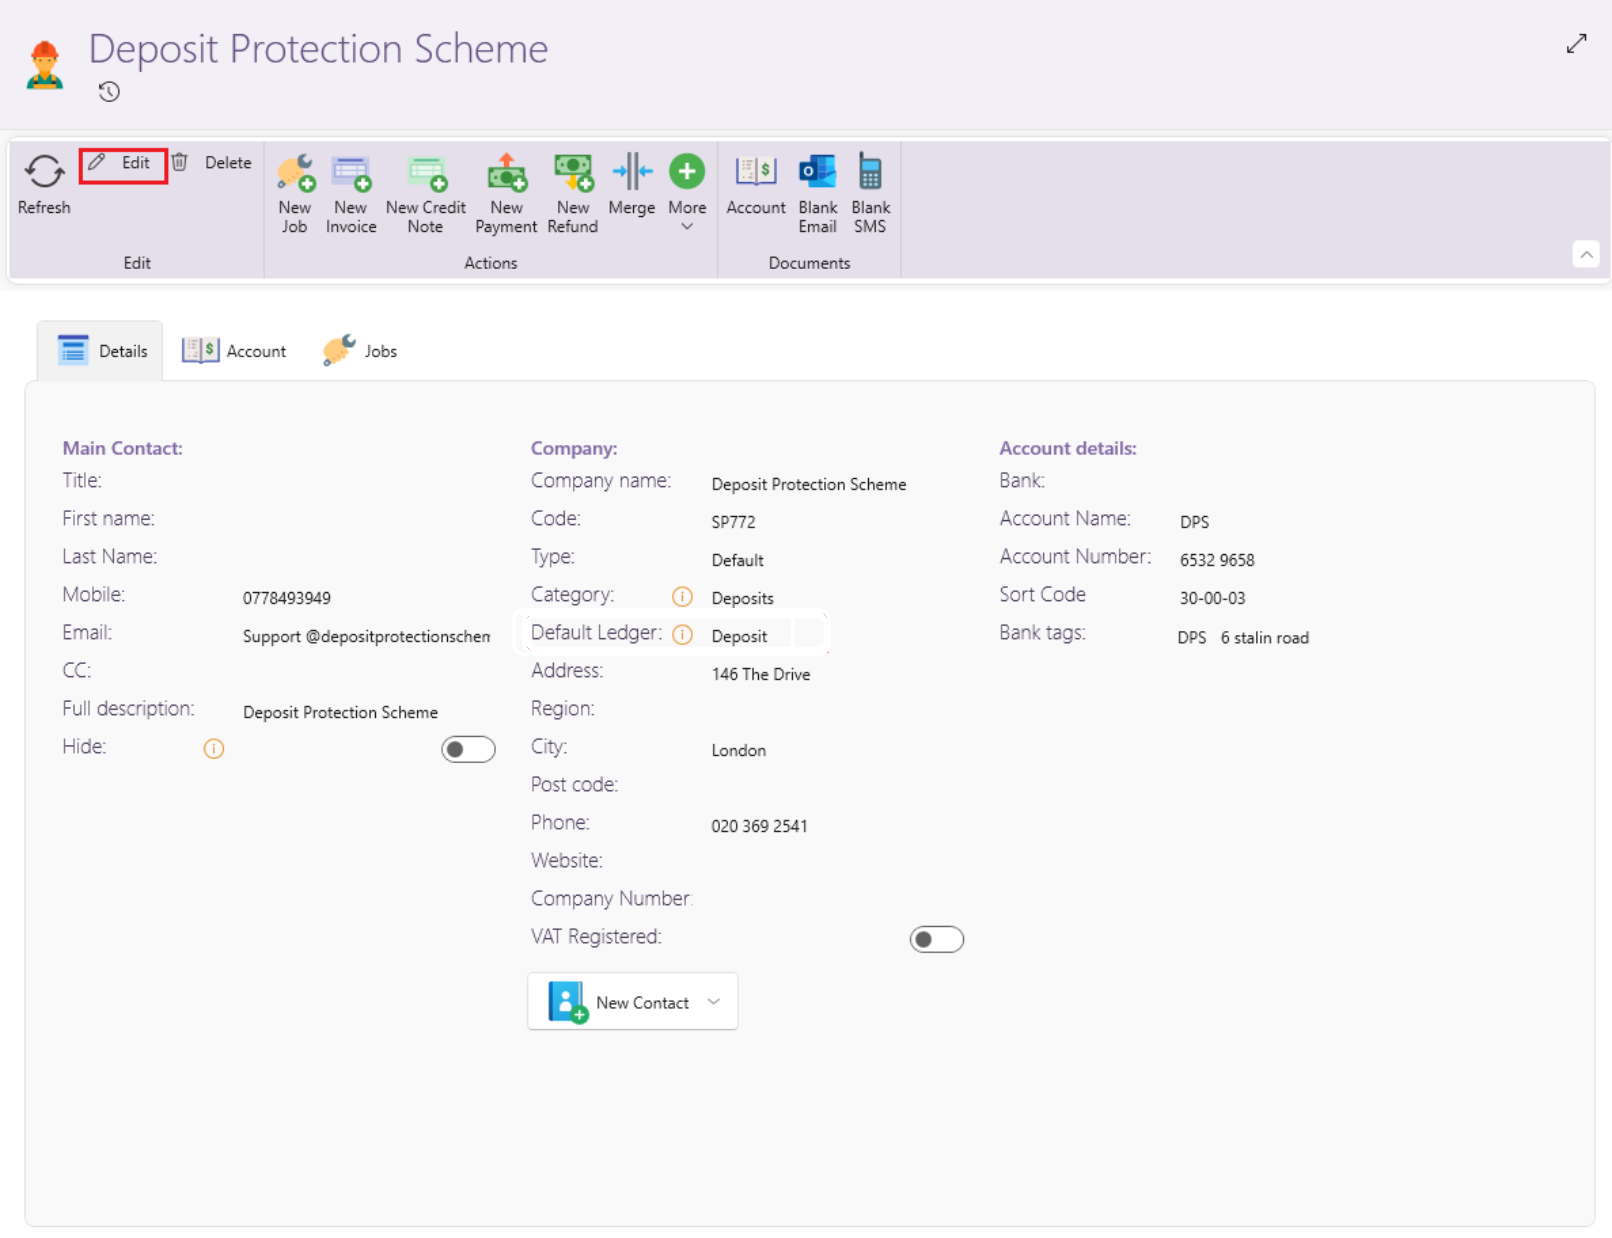The width and height of the screenshot is (1612, 1238).
Task: Click the Account Name value DPS
Action: tap(1194, 522)
